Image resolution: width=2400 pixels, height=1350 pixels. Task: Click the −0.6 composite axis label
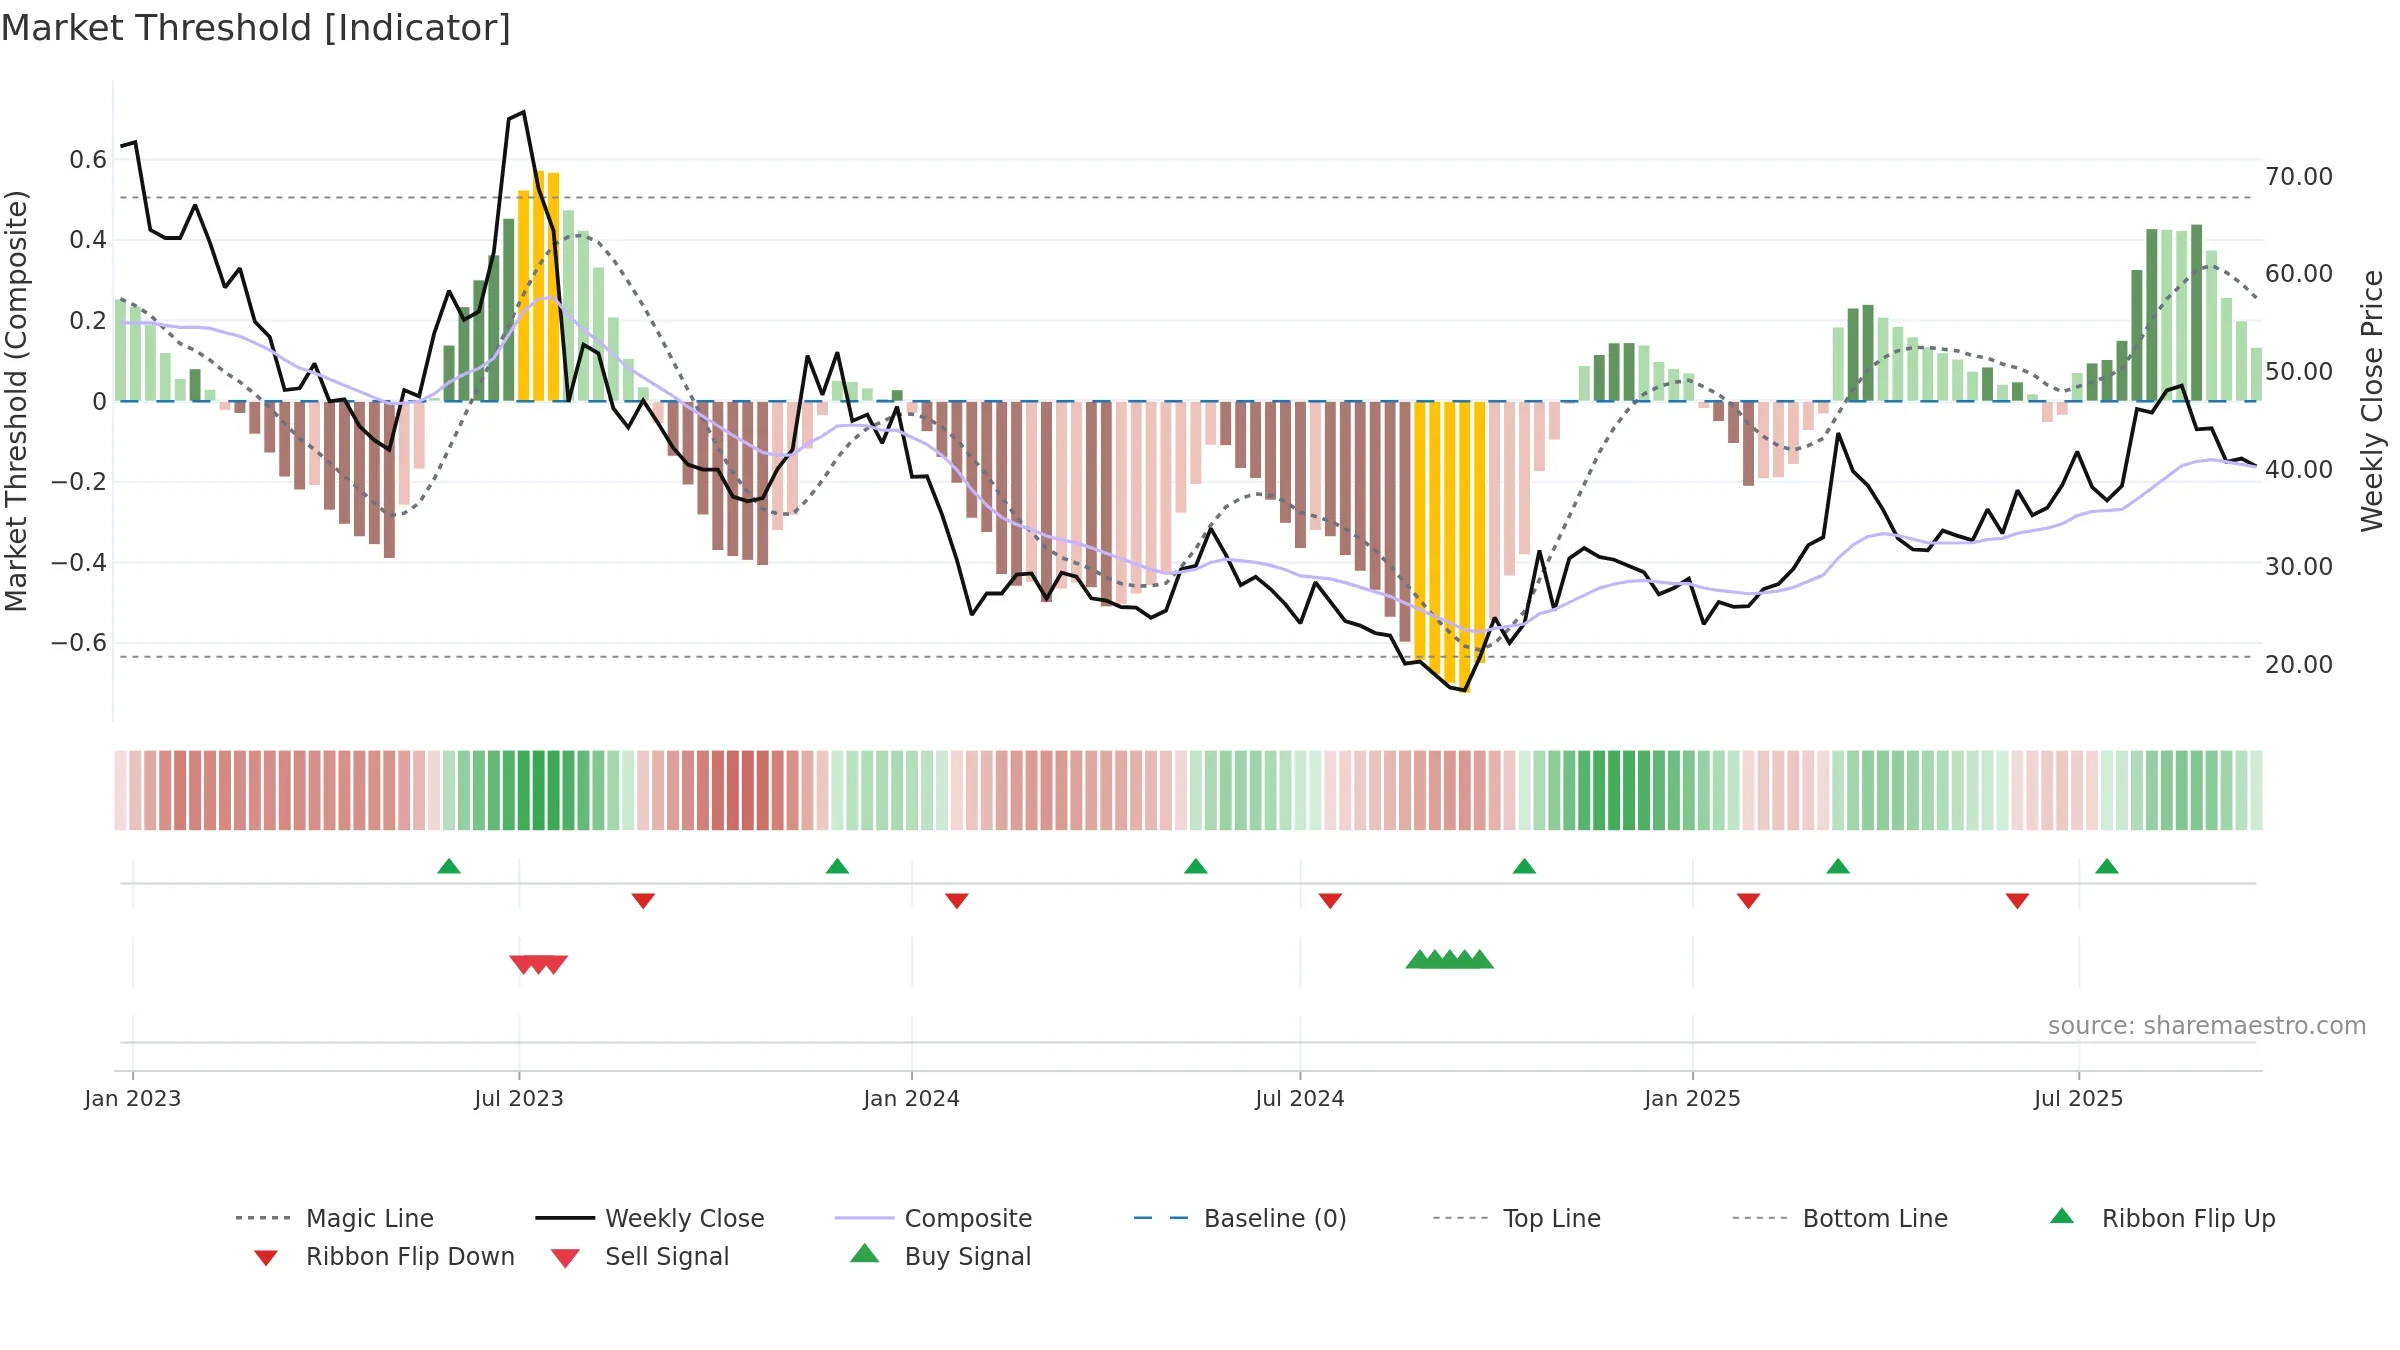click(79, 643)
